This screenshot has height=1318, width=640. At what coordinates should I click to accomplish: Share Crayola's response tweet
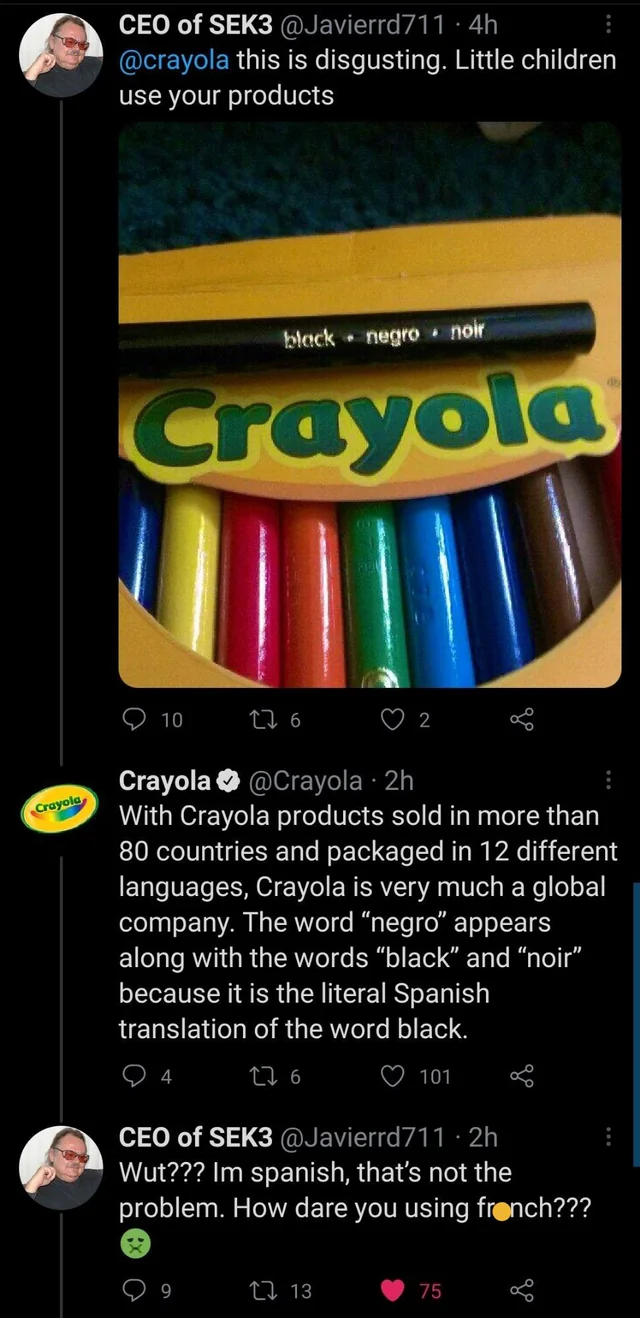tap(522, 1076)
